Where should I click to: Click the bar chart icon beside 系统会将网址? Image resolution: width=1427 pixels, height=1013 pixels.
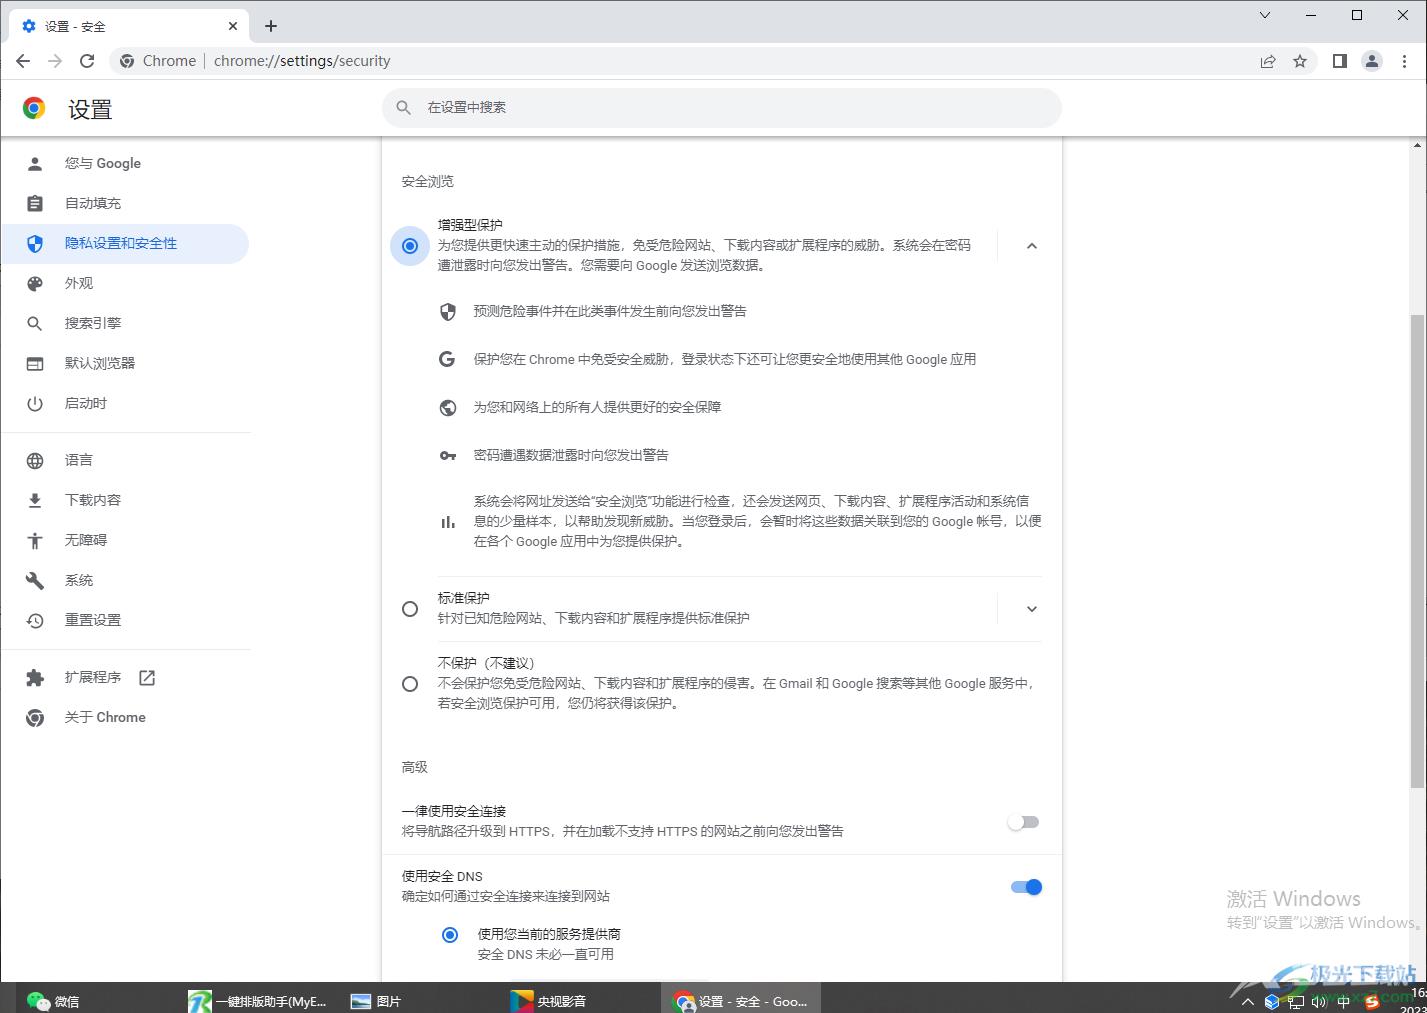pos(448,522)
